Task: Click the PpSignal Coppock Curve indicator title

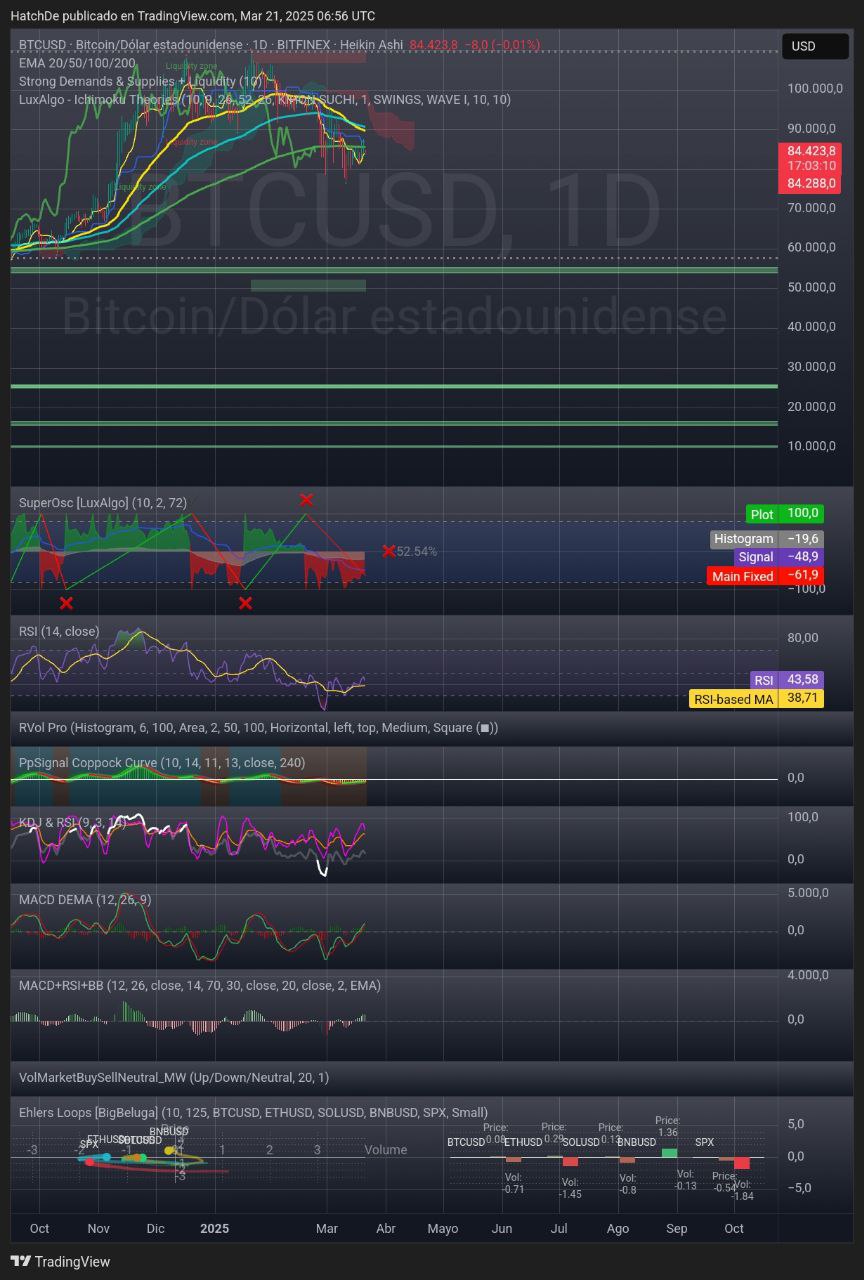Action: tap(162, 762)
